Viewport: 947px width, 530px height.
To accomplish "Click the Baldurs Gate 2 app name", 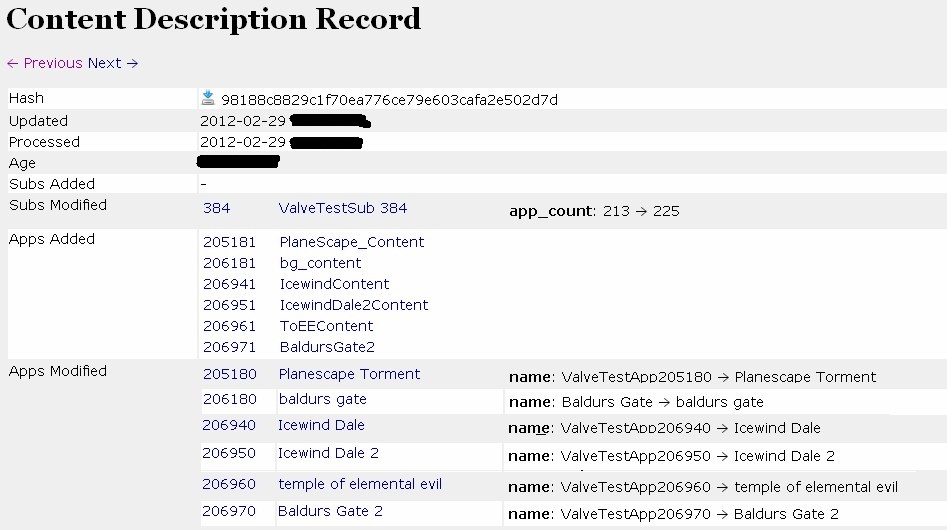I will [x=330, y=511].
